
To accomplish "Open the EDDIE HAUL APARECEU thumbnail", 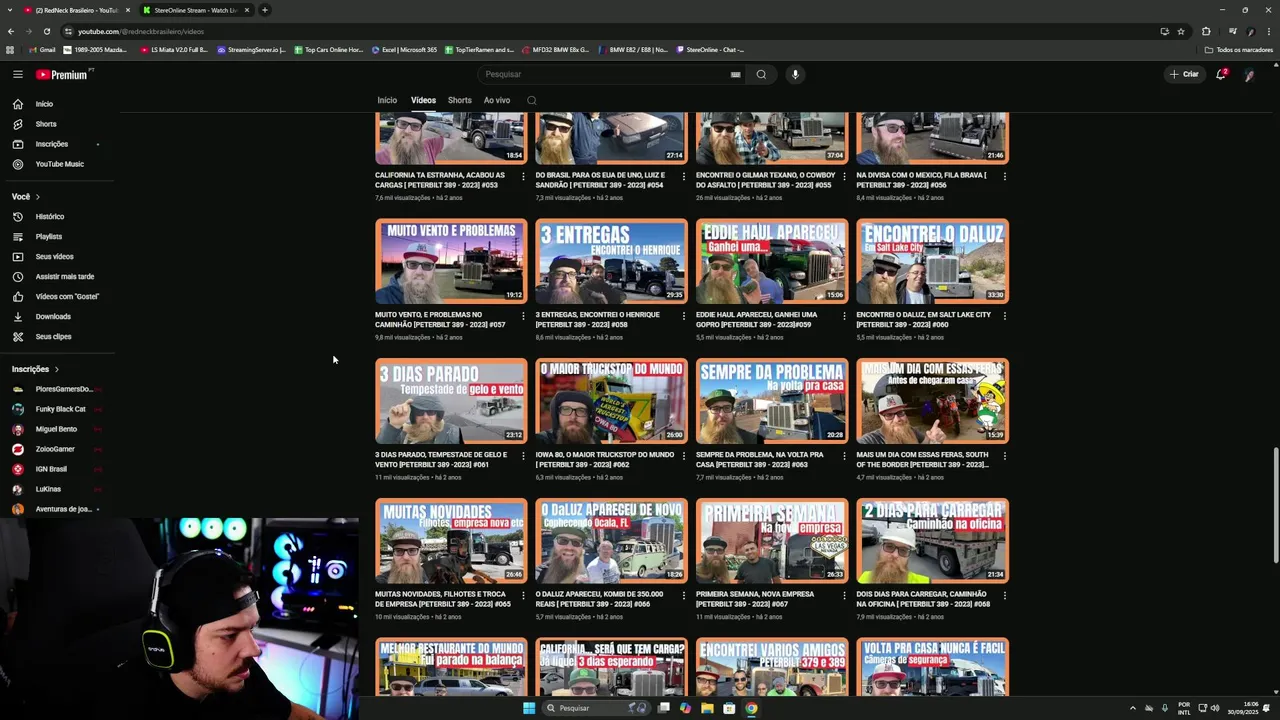I will coord(772,261).
